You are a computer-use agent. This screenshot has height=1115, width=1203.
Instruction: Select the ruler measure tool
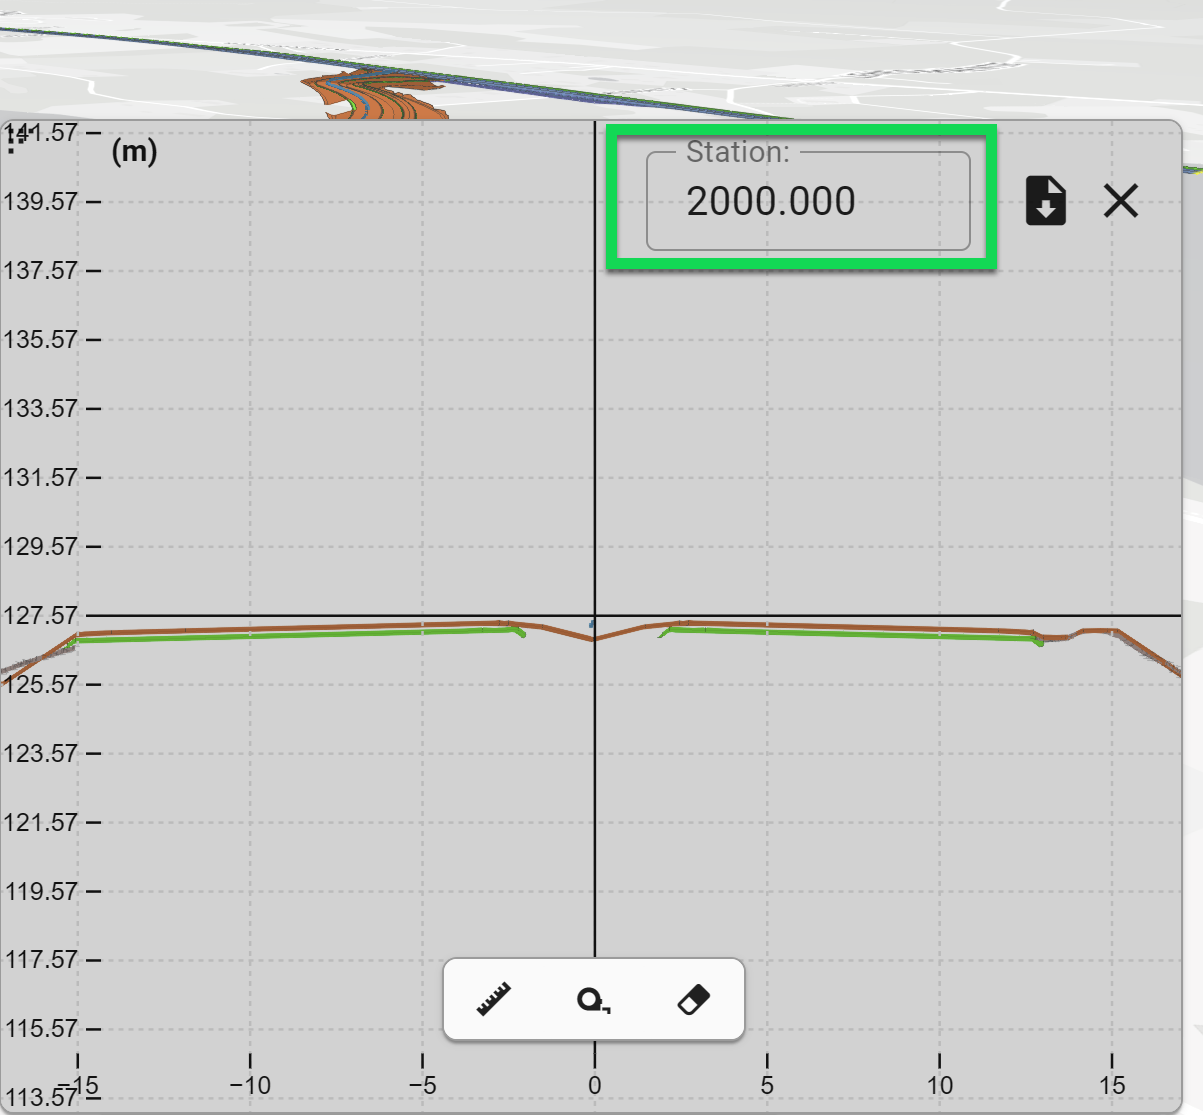pos(494,999)
